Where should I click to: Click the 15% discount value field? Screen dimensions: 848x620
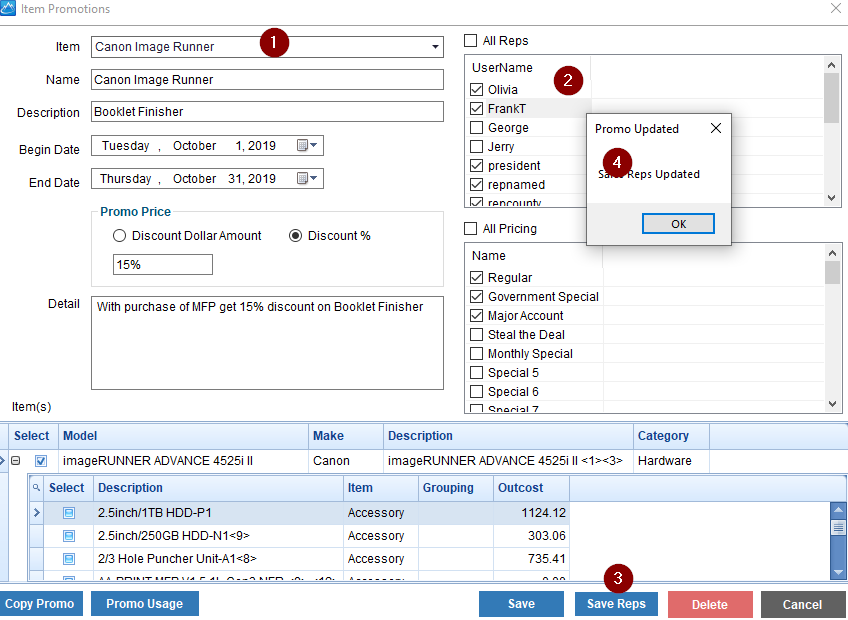click(x=163, y=265)
